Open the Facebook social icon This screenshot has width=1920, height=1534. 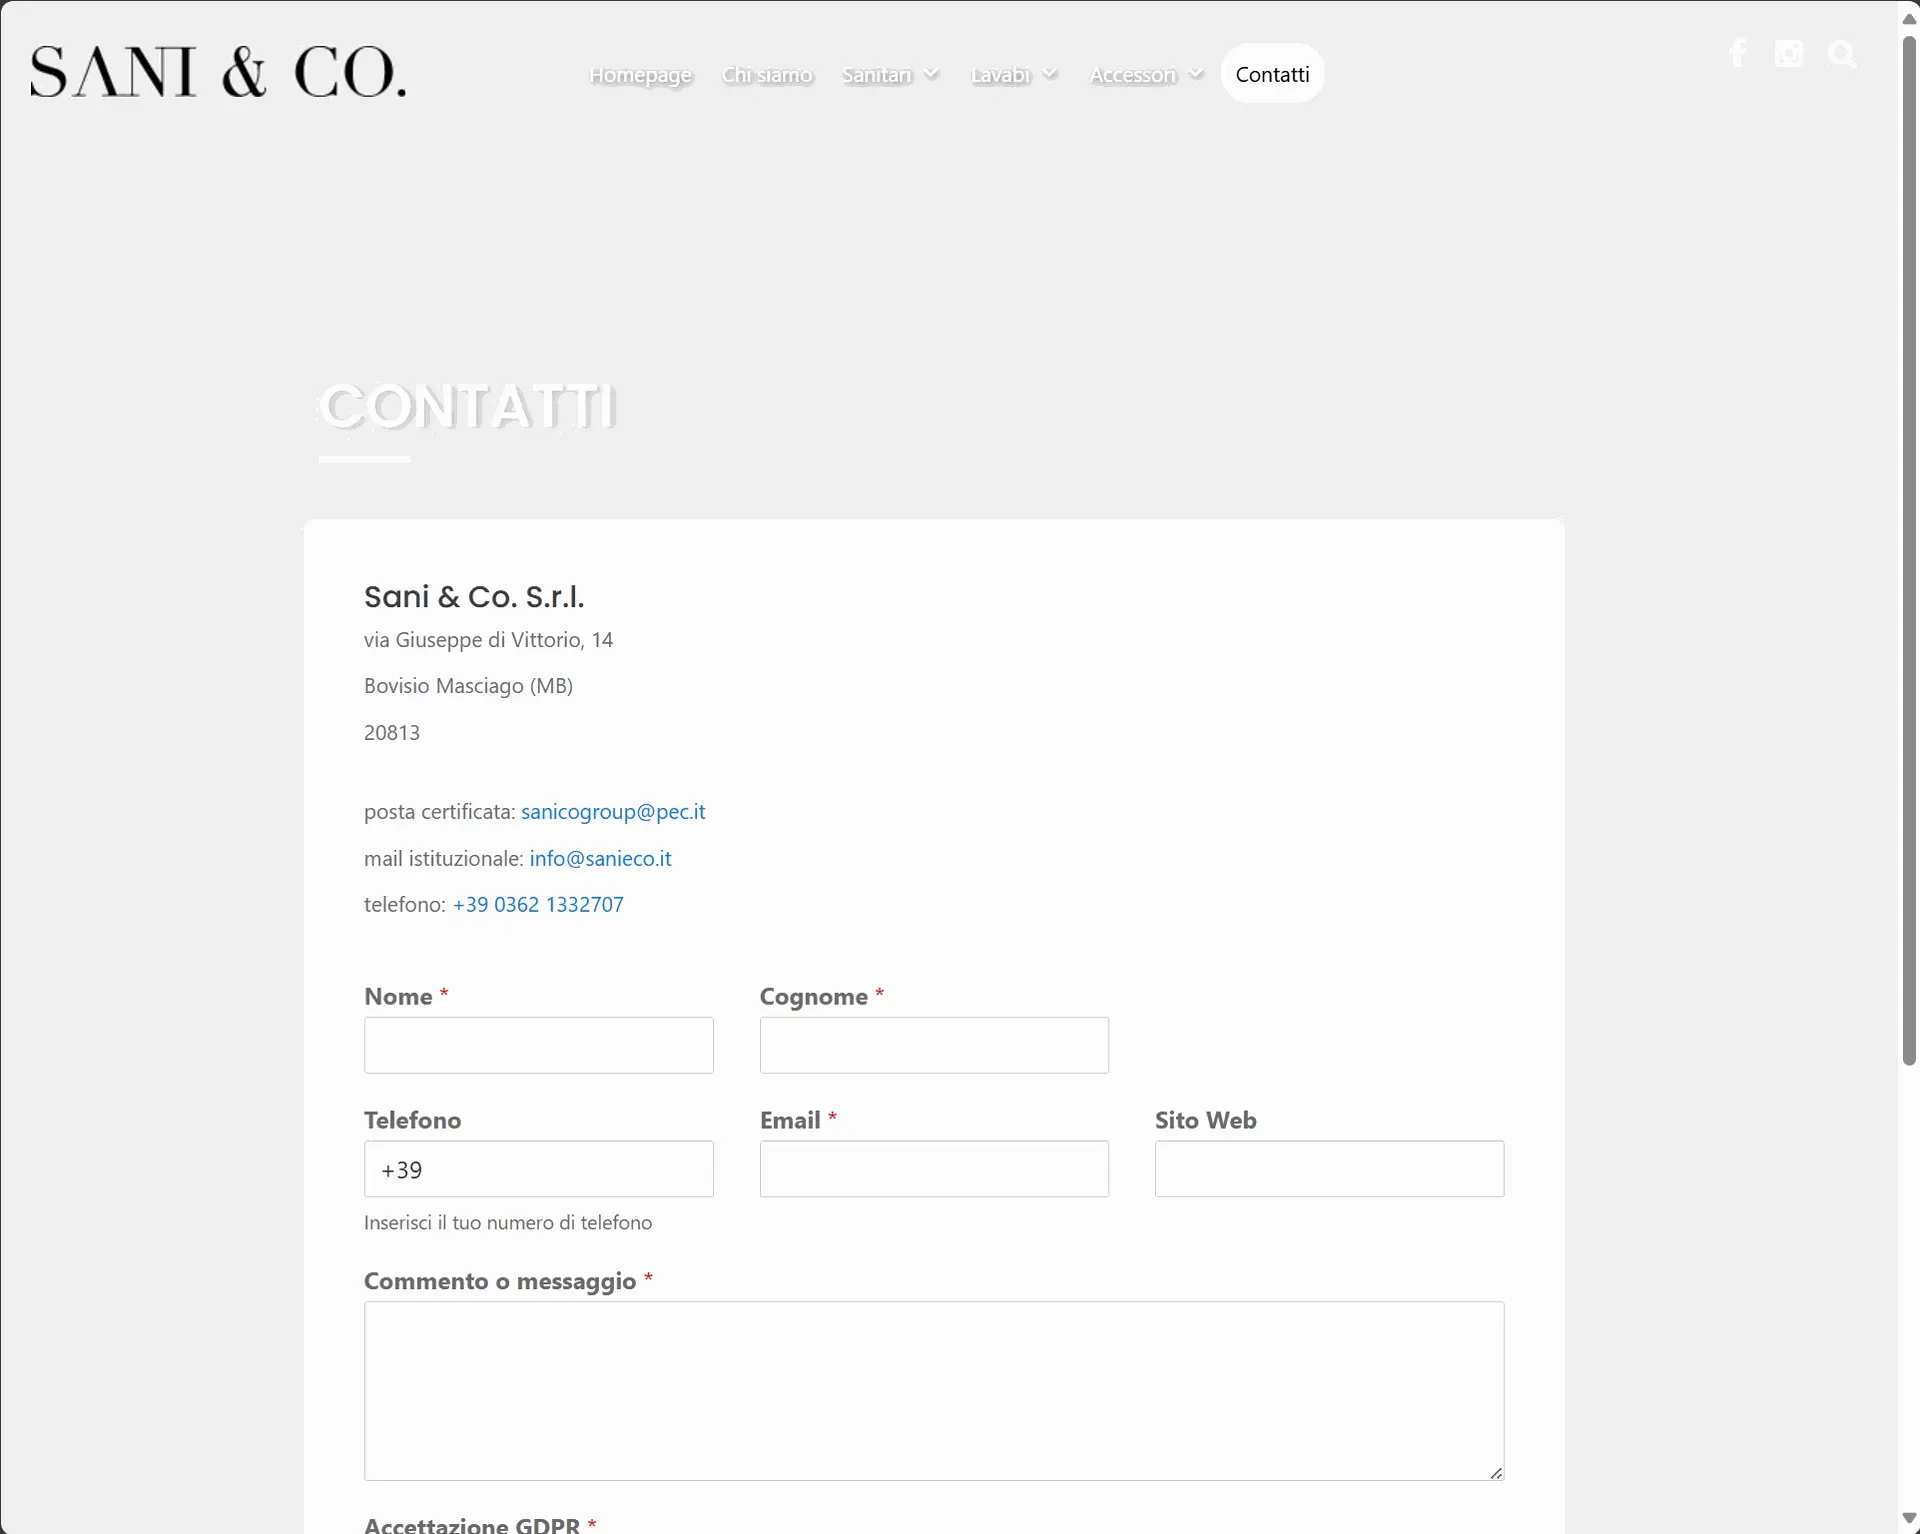click(x=1738, y=54)
